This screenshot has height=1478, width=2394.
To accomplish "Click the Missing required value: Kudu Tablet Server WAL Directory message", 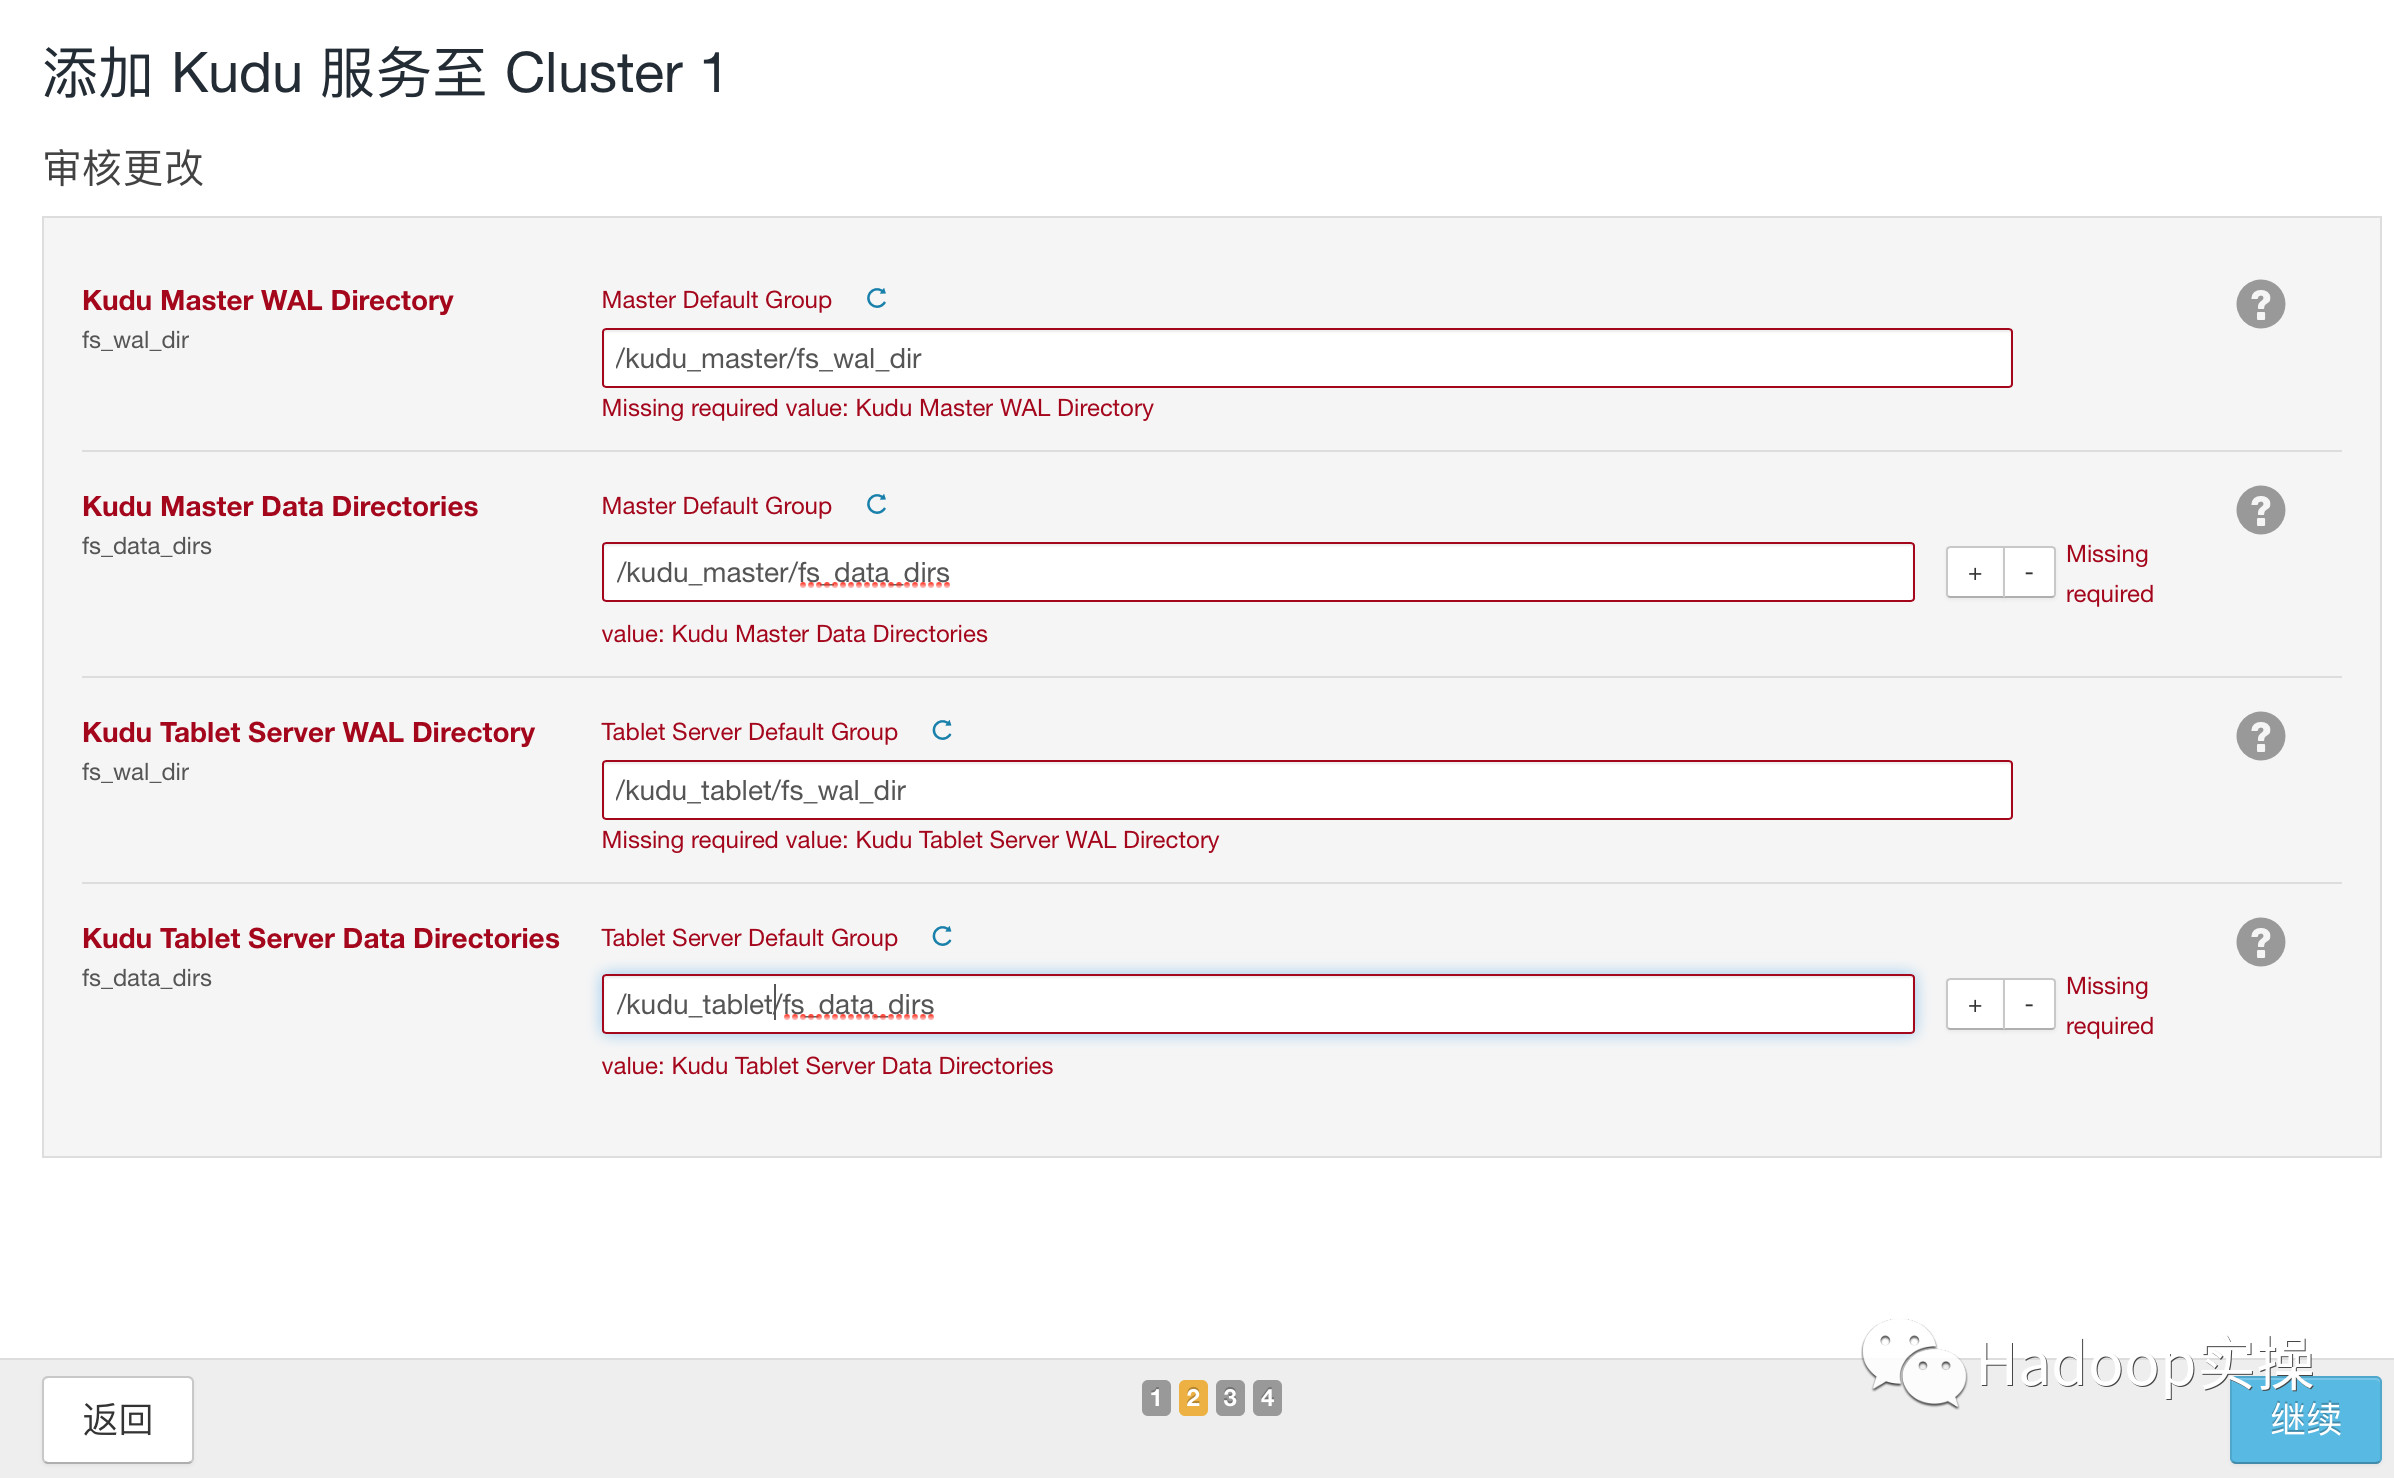I will point(910,840).
